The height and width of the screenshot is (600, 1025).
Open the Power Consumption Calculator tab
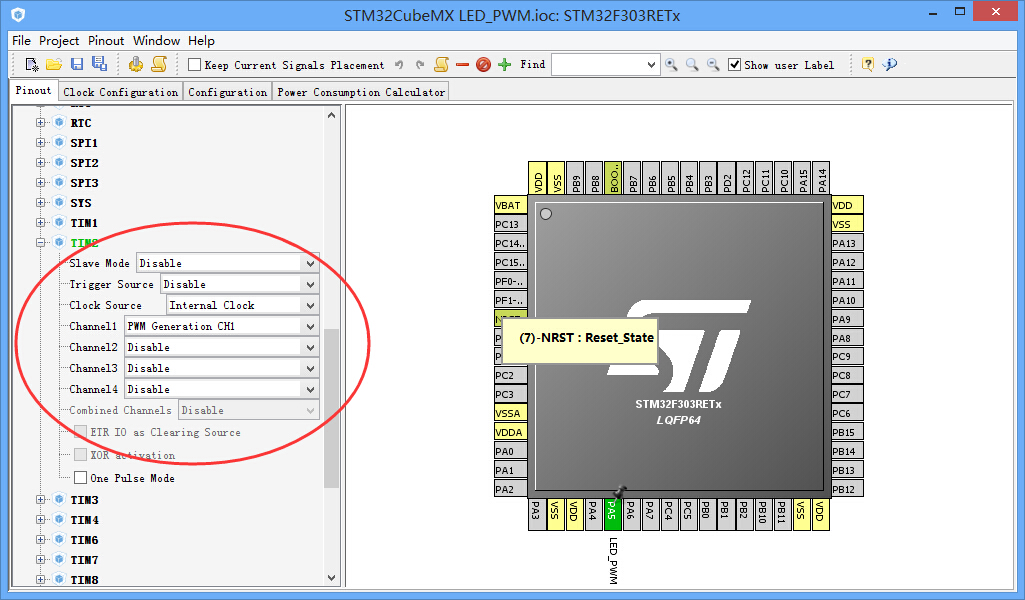click(361, 92)
